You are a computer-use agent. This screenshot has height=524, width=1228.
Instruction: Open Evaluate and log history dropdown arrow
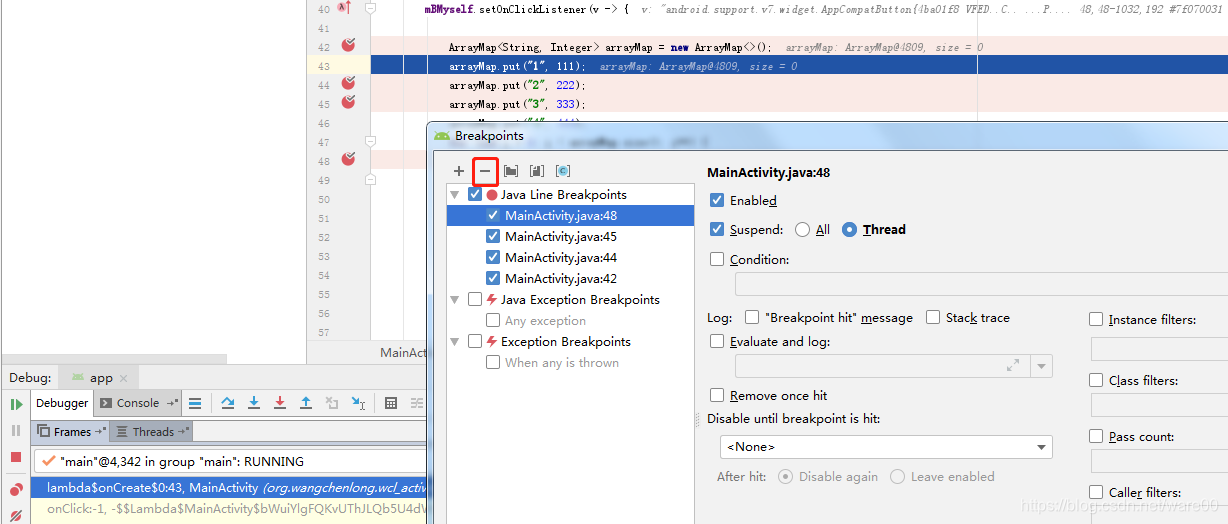pyautogui.click(x=1042, y=366)
